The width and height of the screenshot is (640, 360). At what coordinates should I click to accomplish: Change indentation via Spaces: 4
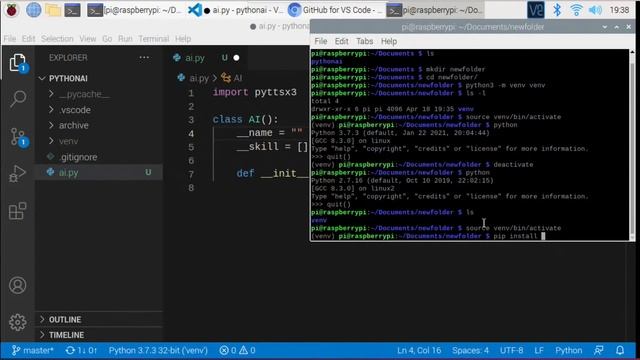point(470,350)
